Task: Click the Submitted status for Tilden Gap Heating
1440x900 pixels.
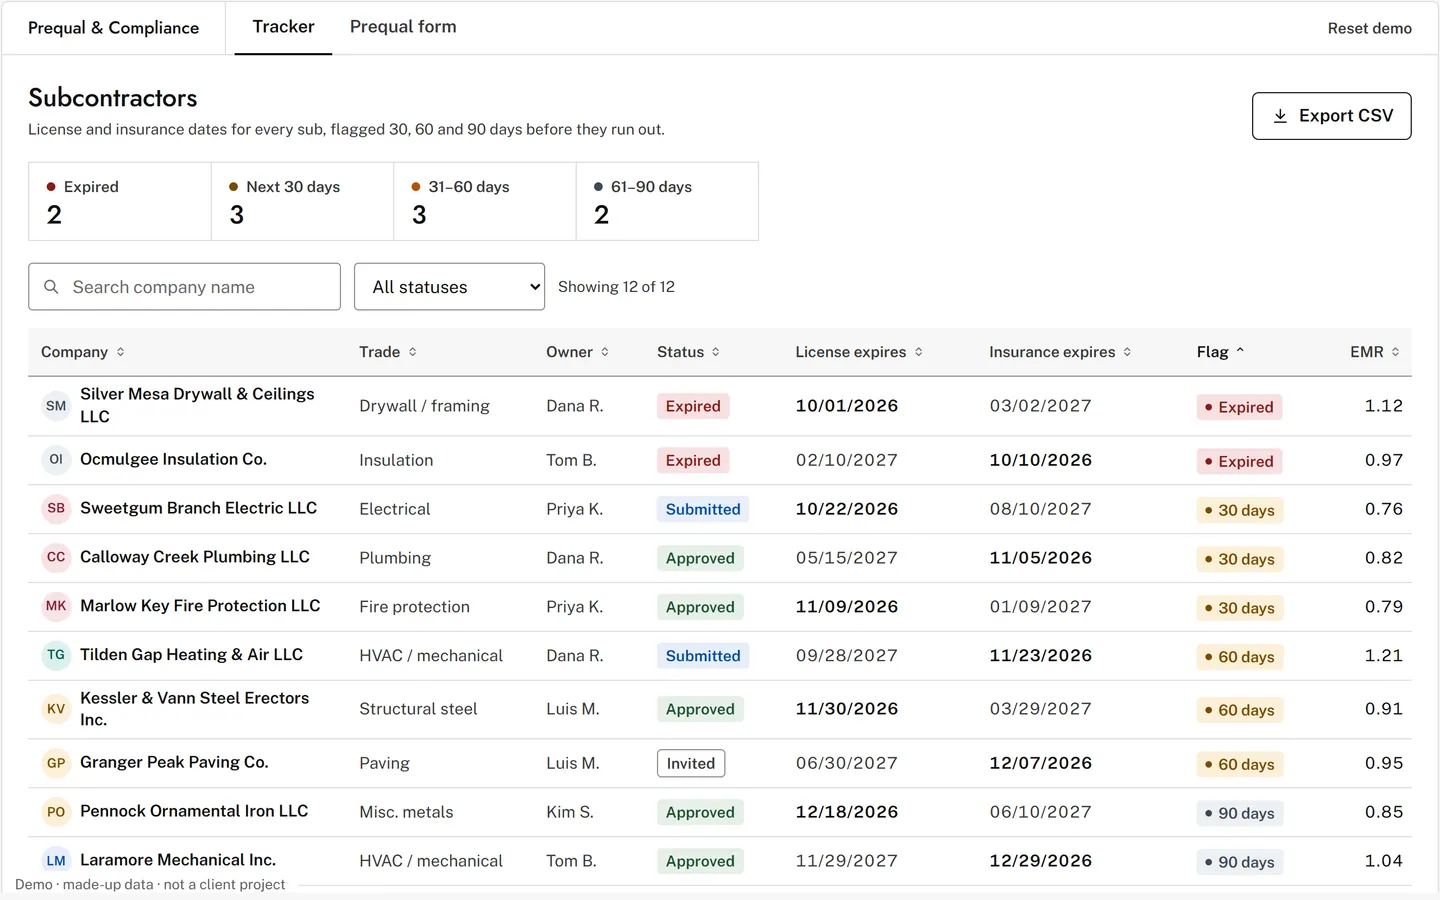Action: point(703,656)
